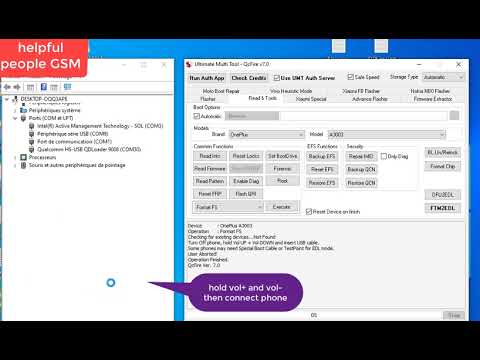Click the Root button
480x360 pixels.
click(282, 181)
